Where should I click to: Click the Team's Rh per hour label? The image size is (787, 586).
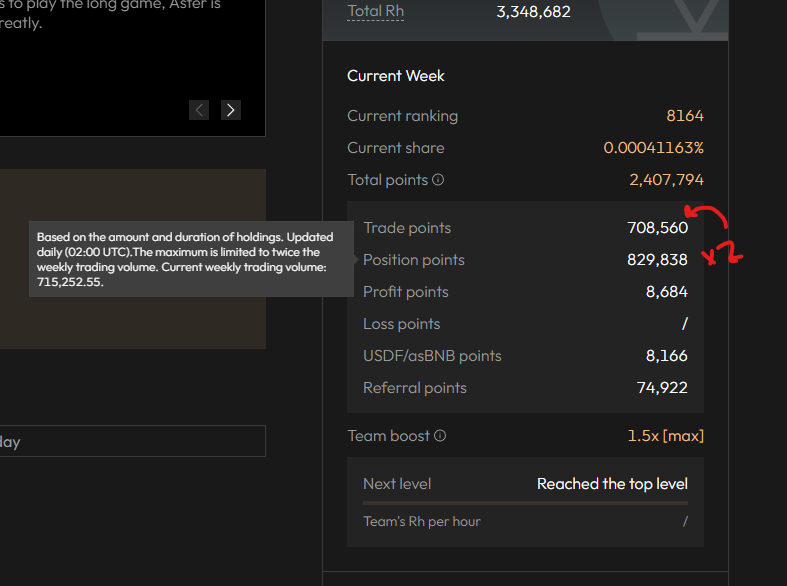422,522
